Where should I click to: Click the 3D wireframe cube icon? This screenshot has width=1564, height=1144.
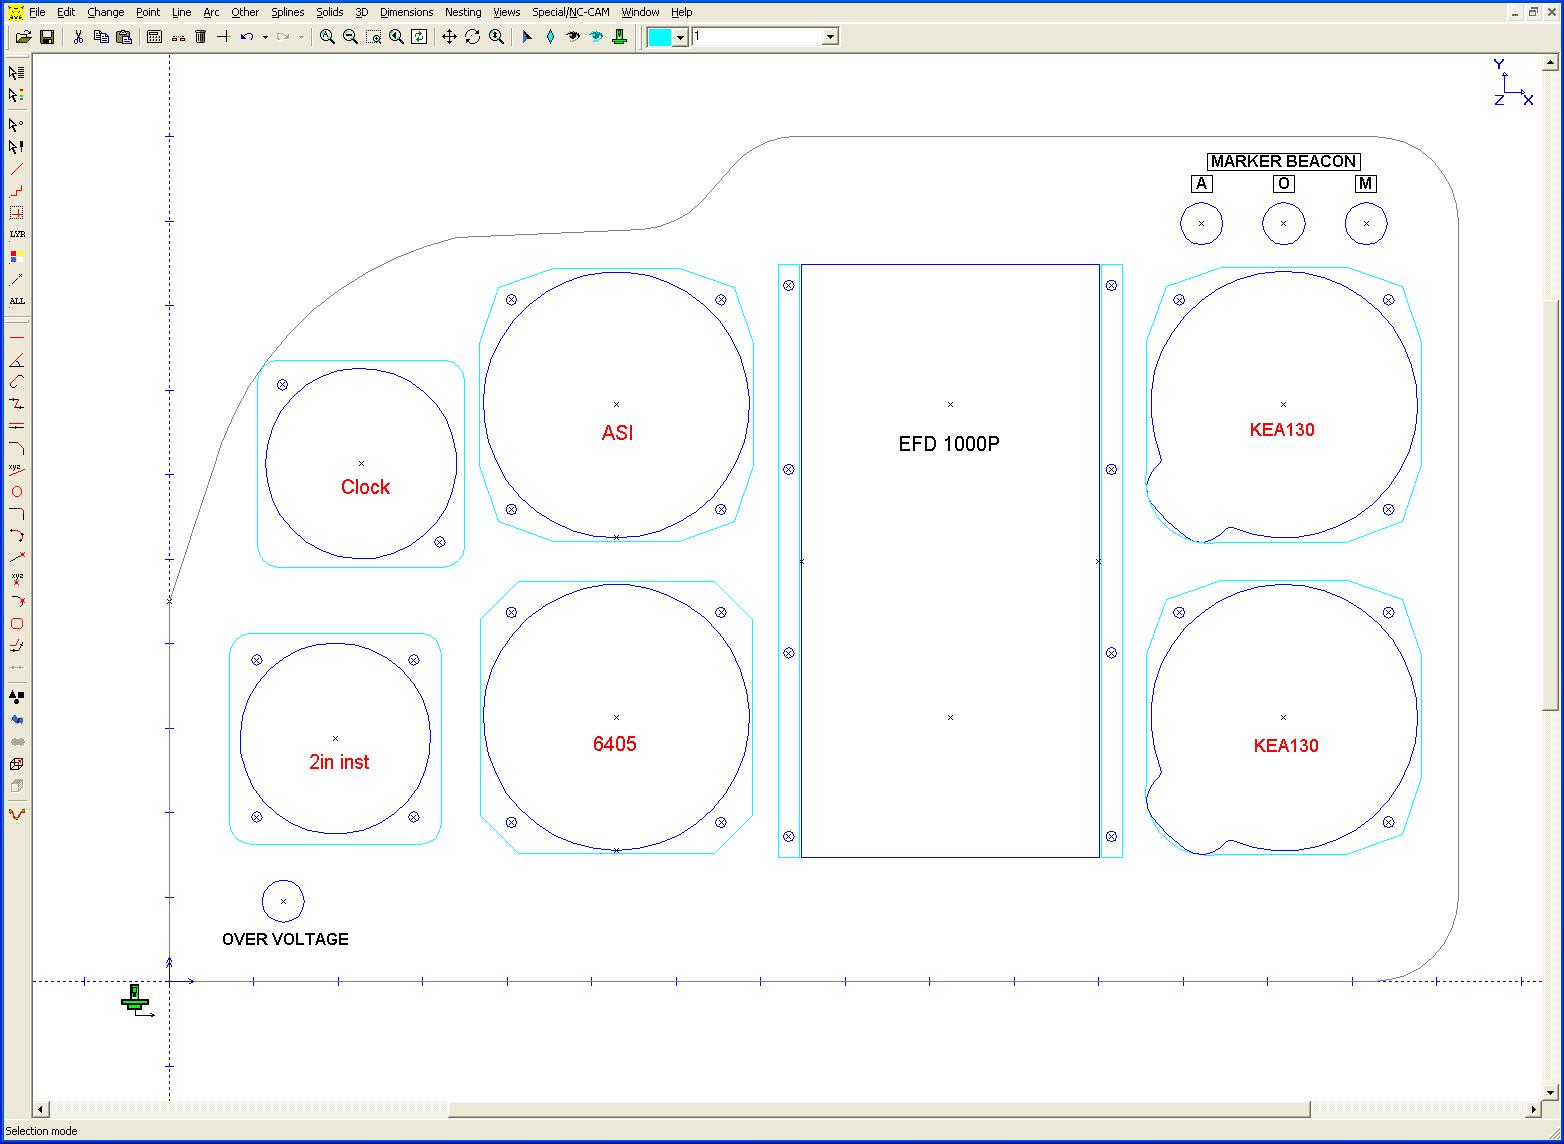(17, 764)
